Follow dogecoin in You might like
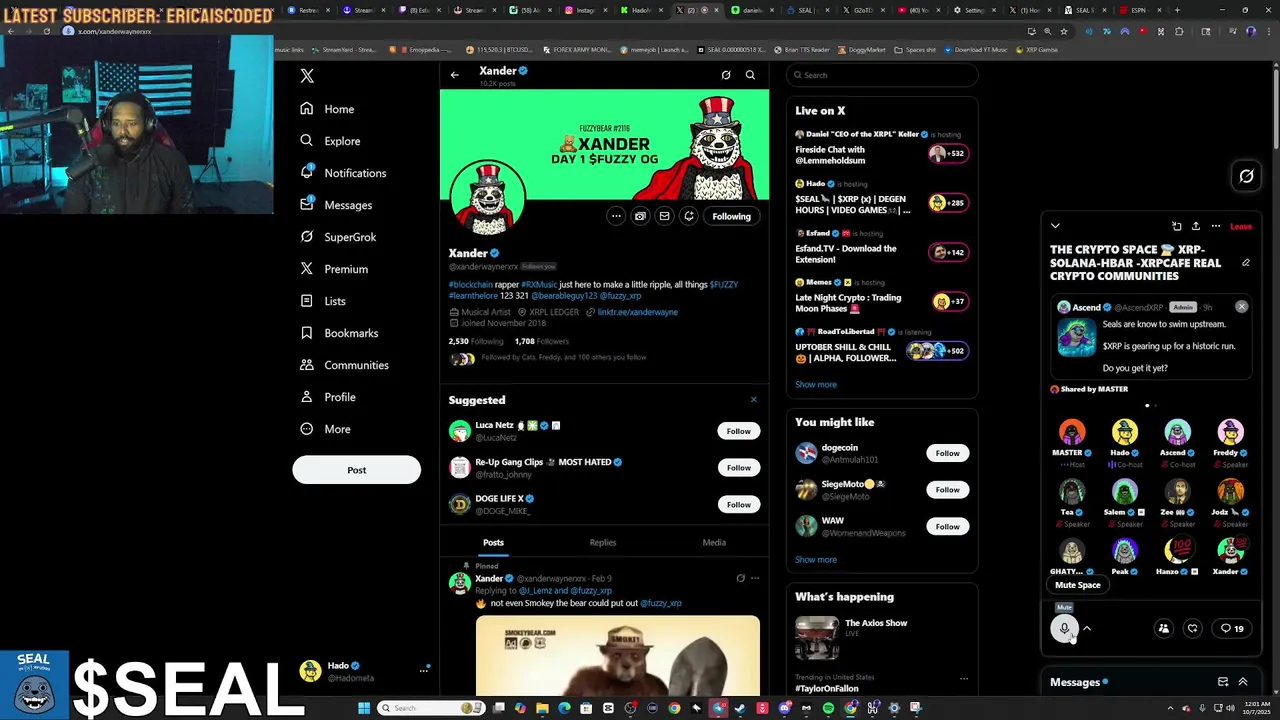 point(947,453)
